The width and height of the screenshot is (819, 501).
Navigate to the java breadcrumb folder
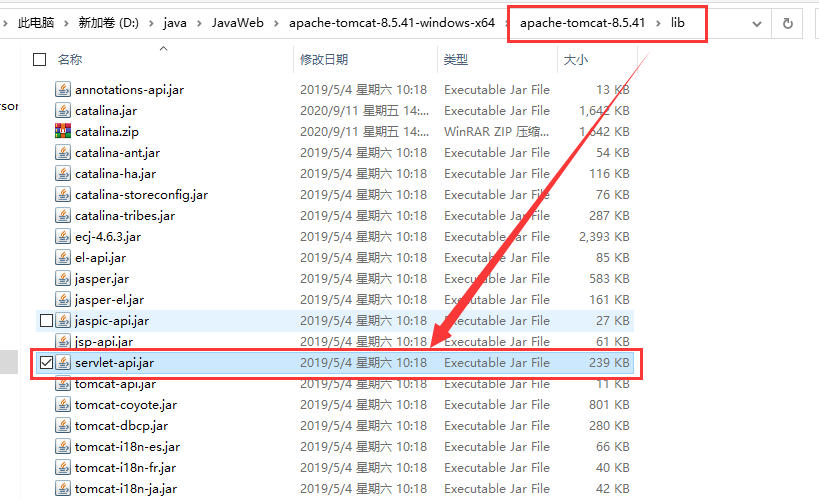[x=175, y=23]
